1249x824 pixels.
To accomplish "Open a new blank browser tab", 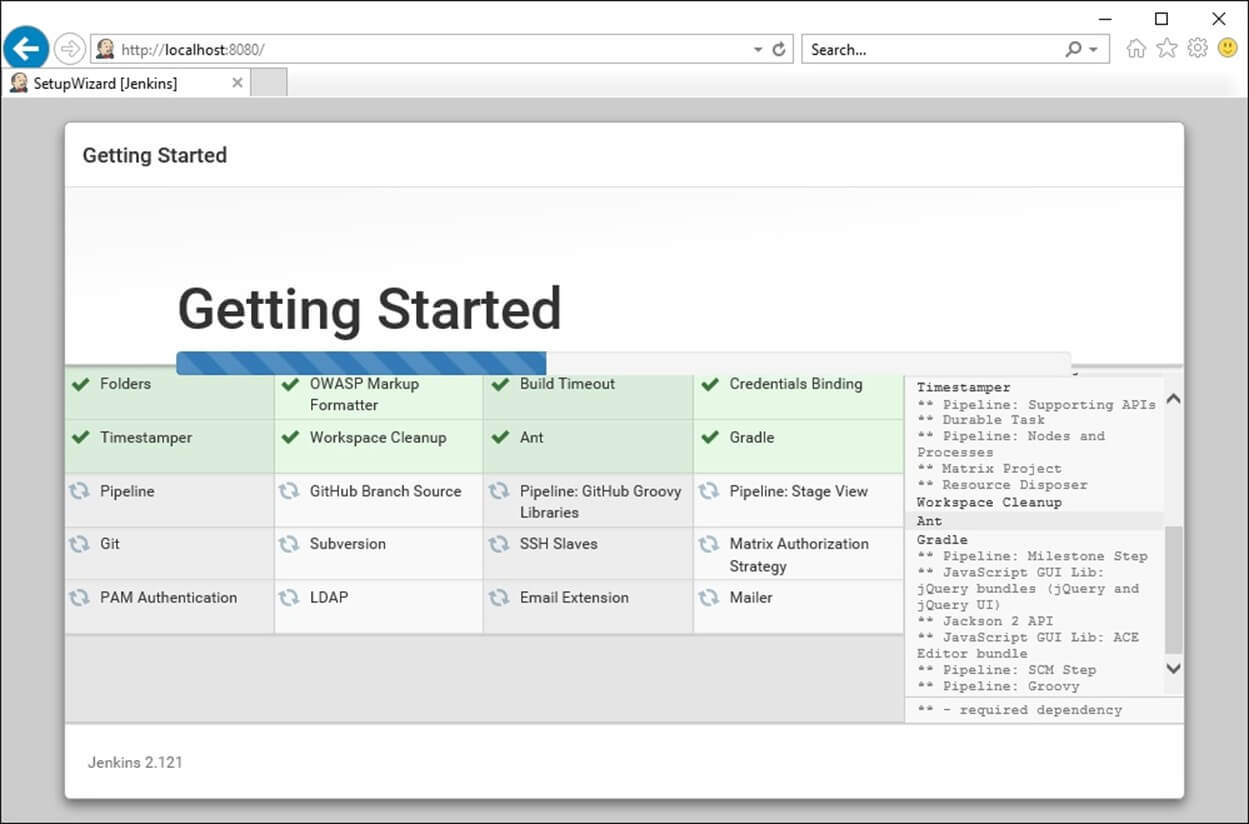I will tap(269, 83).
